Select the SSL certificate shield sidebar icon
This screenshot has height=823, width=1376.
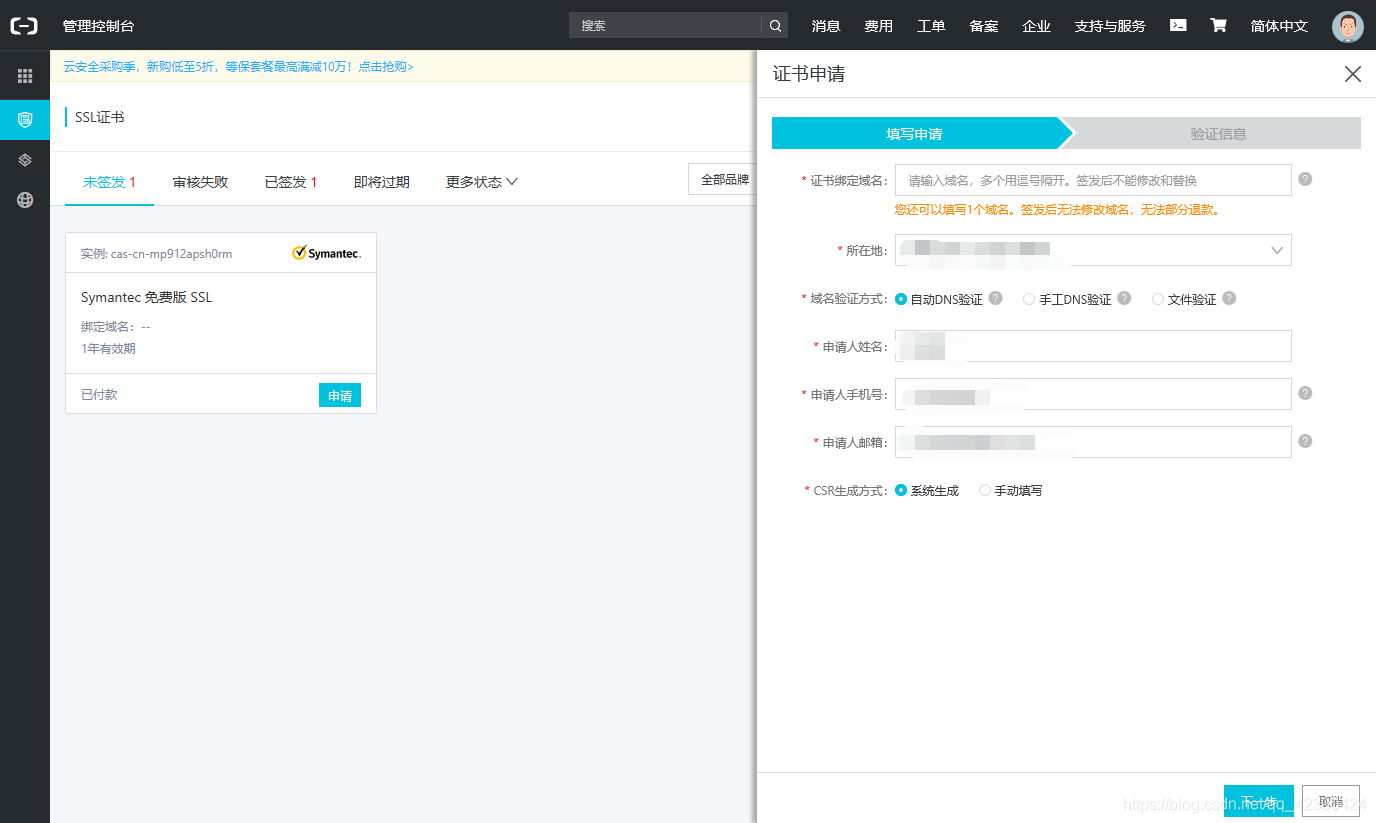pyautogui.click(x=25, y=120)
